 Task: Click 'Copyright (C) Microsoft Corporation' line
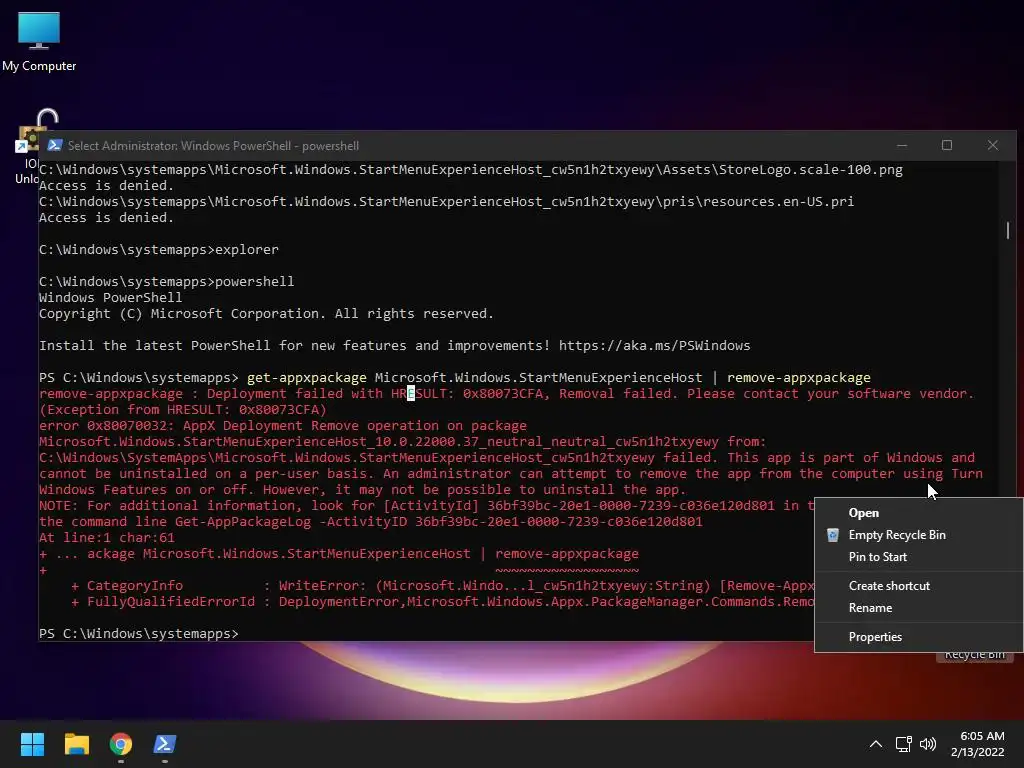[x=266, y=313]
